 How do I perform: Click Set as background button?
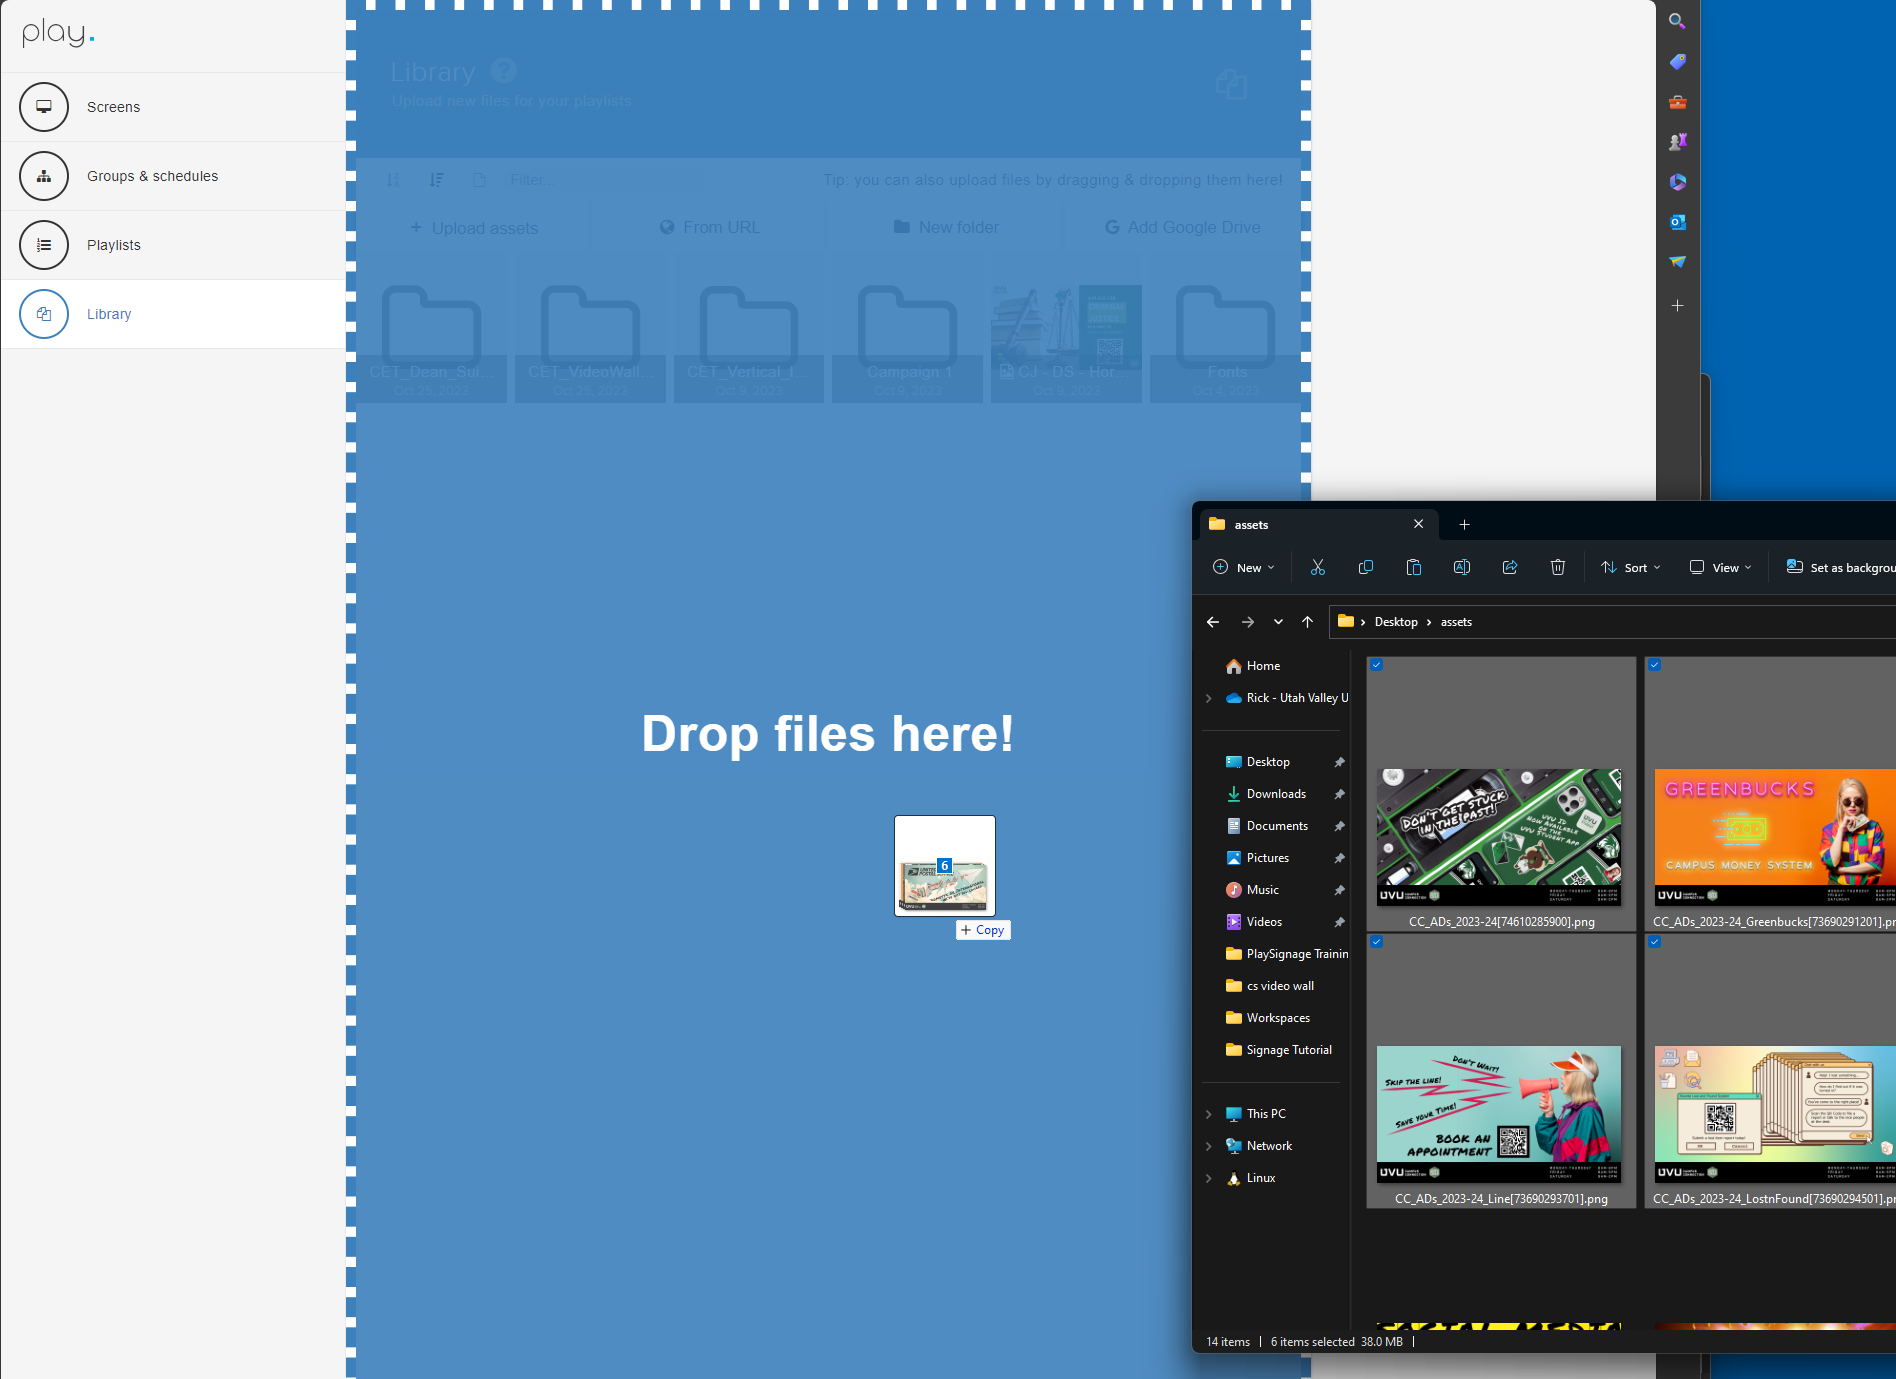coord(1841,567)
